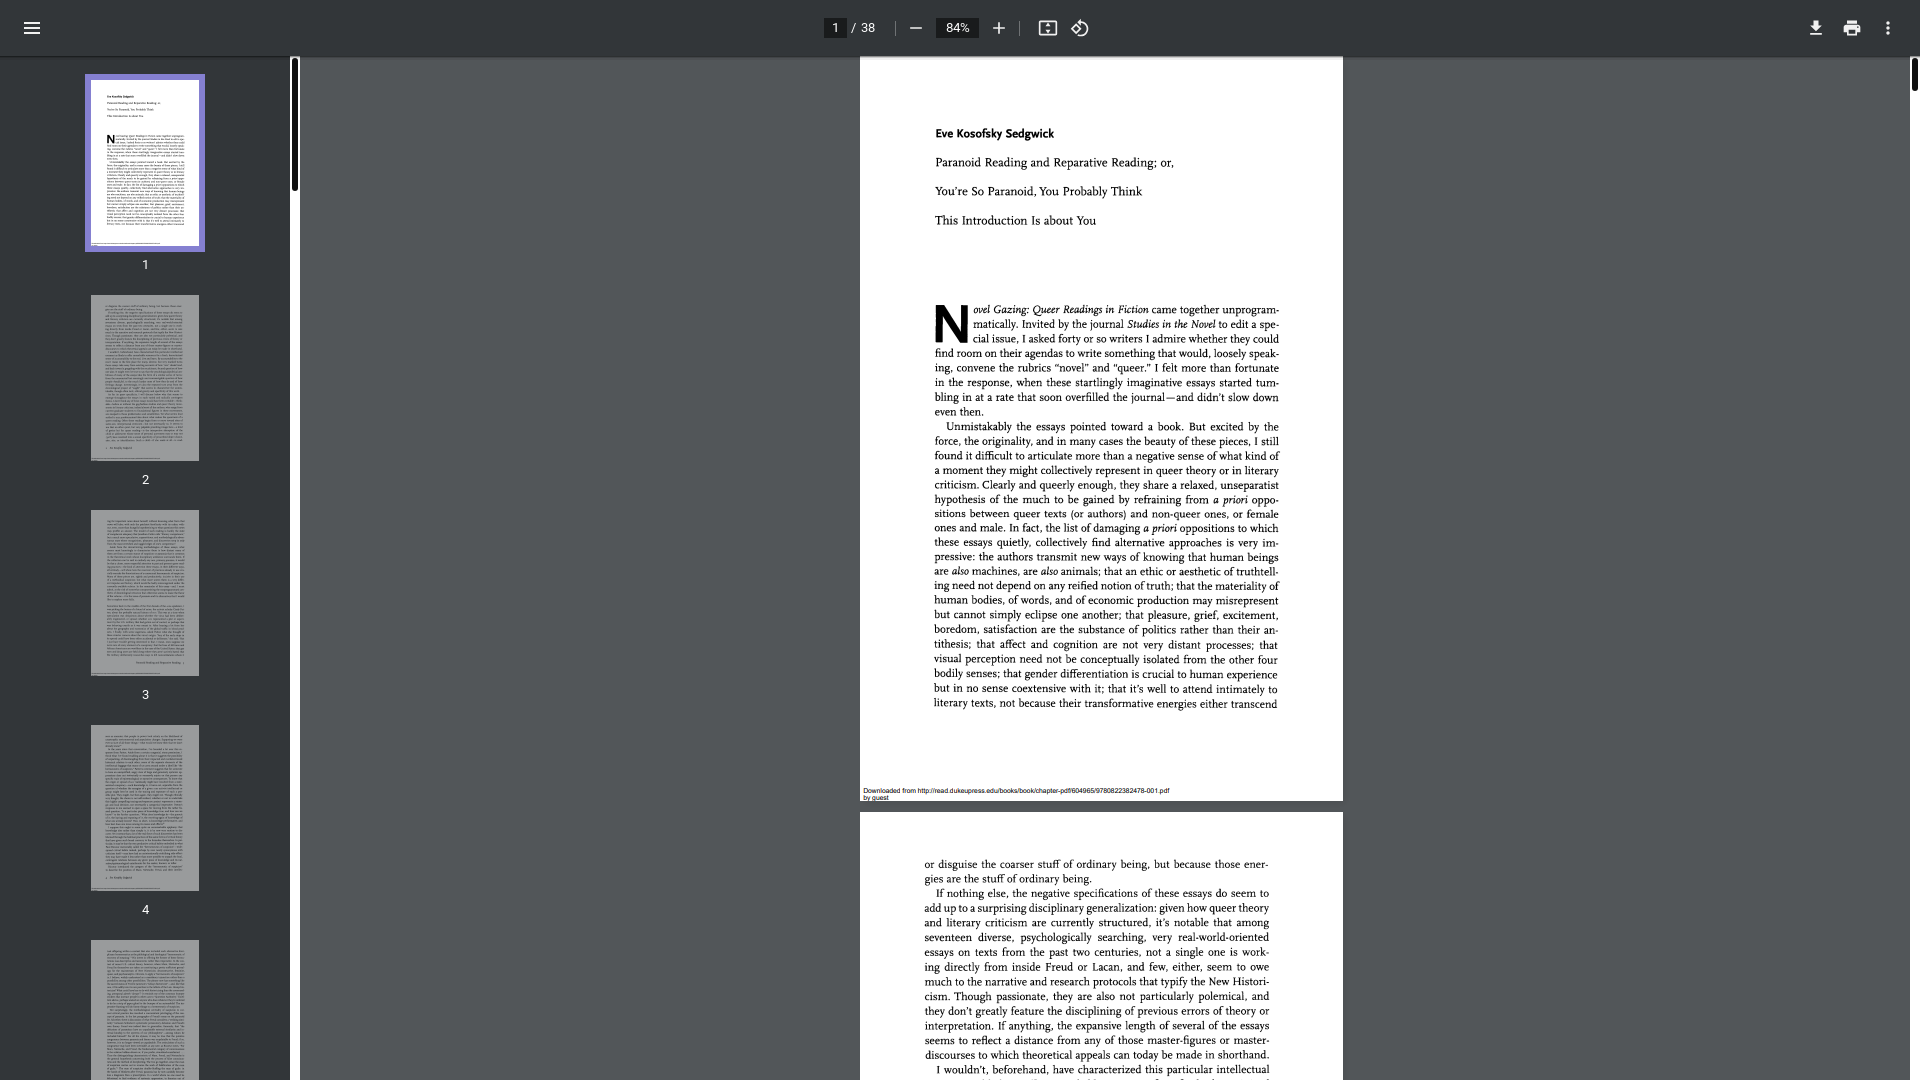Click the 84% zoom level field
Screen dimensions: 1920x1080
tap(957, 28)
